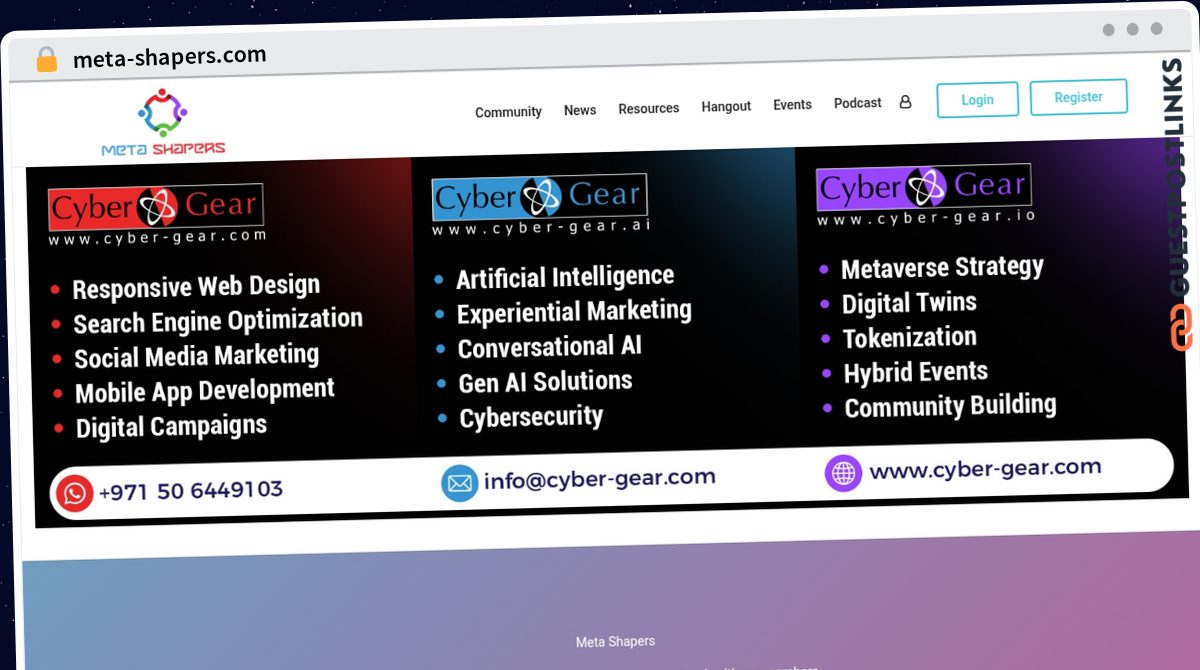
Task: Click www.cyber-gear.com under red logo
Action: point(157,238)
